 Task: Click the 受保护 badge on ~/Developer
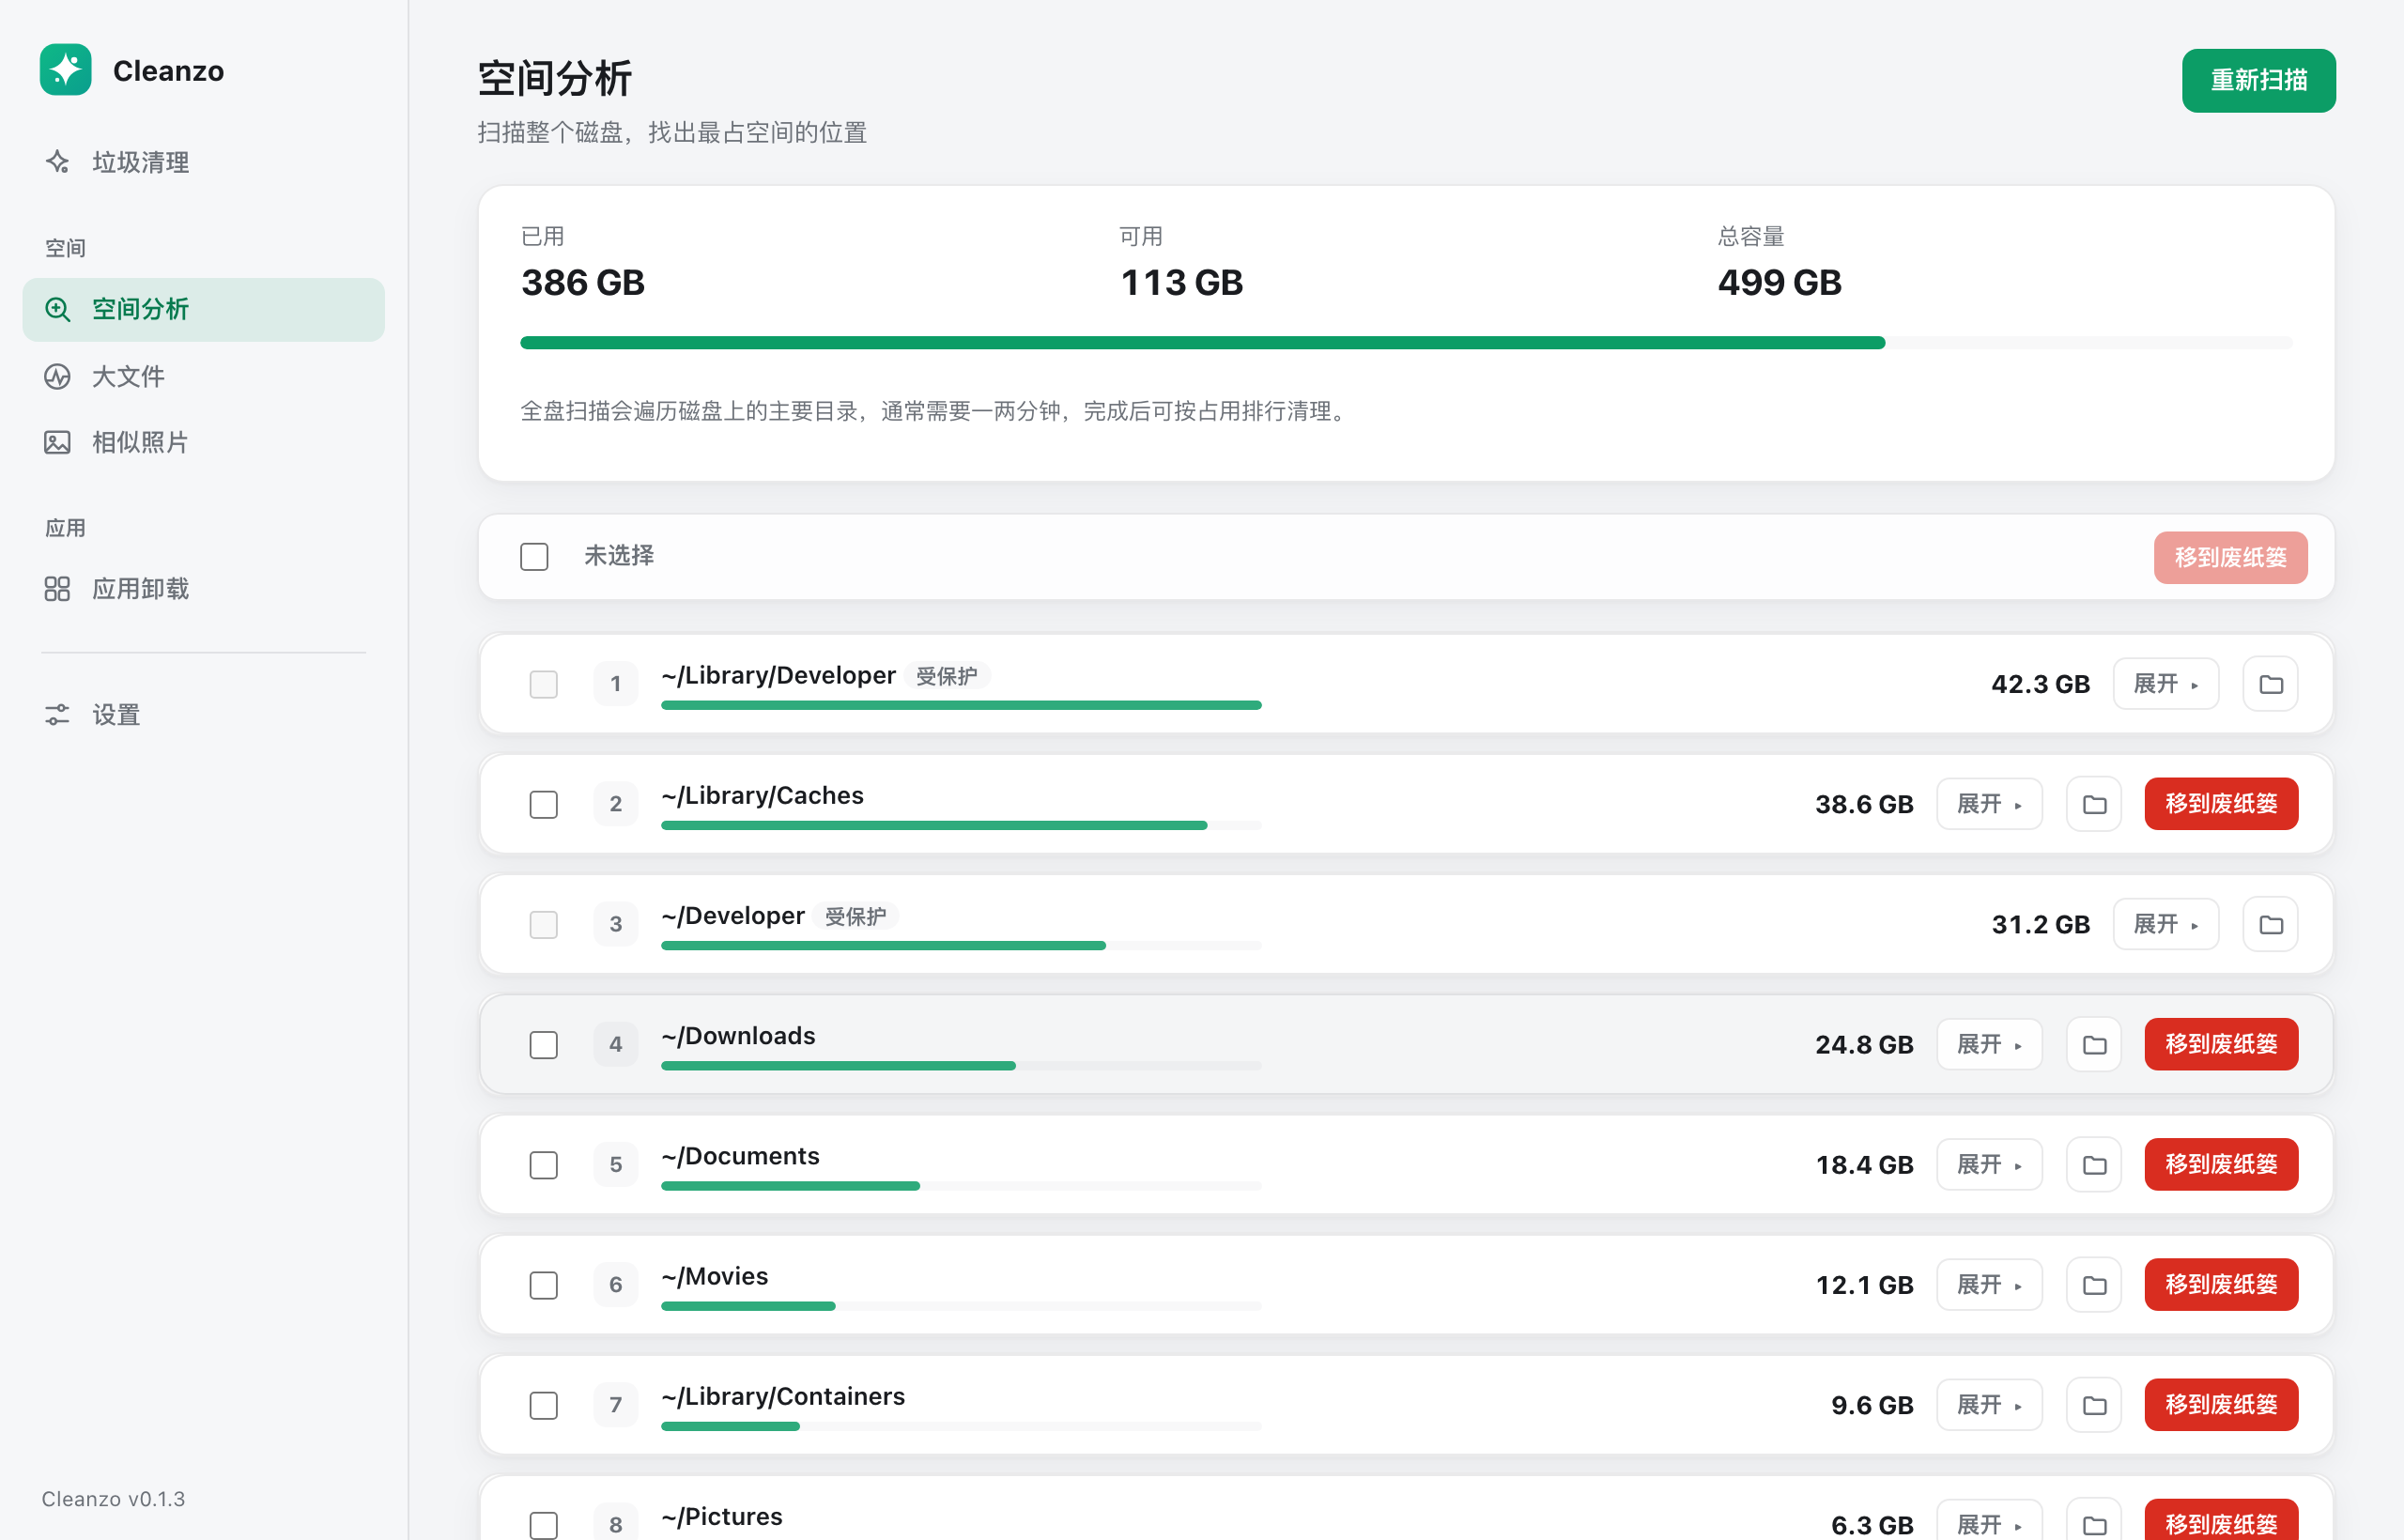(x=855, y=916)
